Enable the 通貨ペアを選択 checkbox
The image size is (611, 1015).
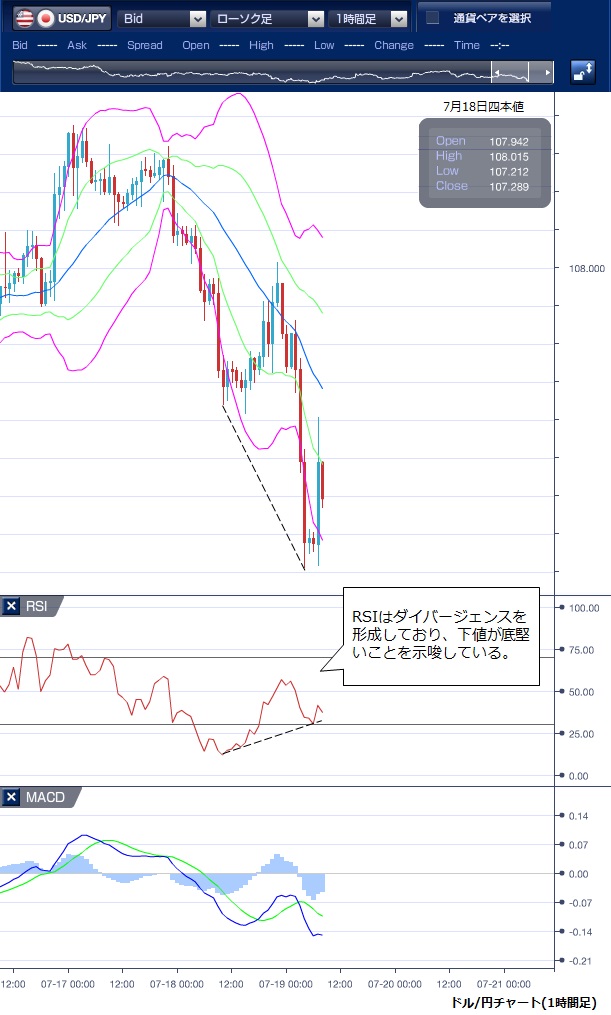coord(432,18)
